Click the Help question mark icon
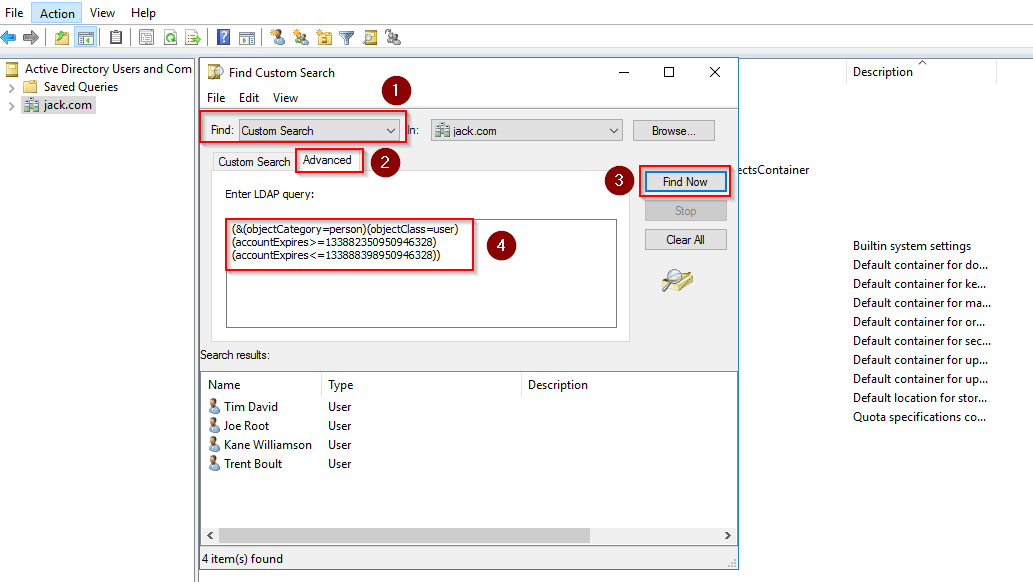 coord(223,37)
